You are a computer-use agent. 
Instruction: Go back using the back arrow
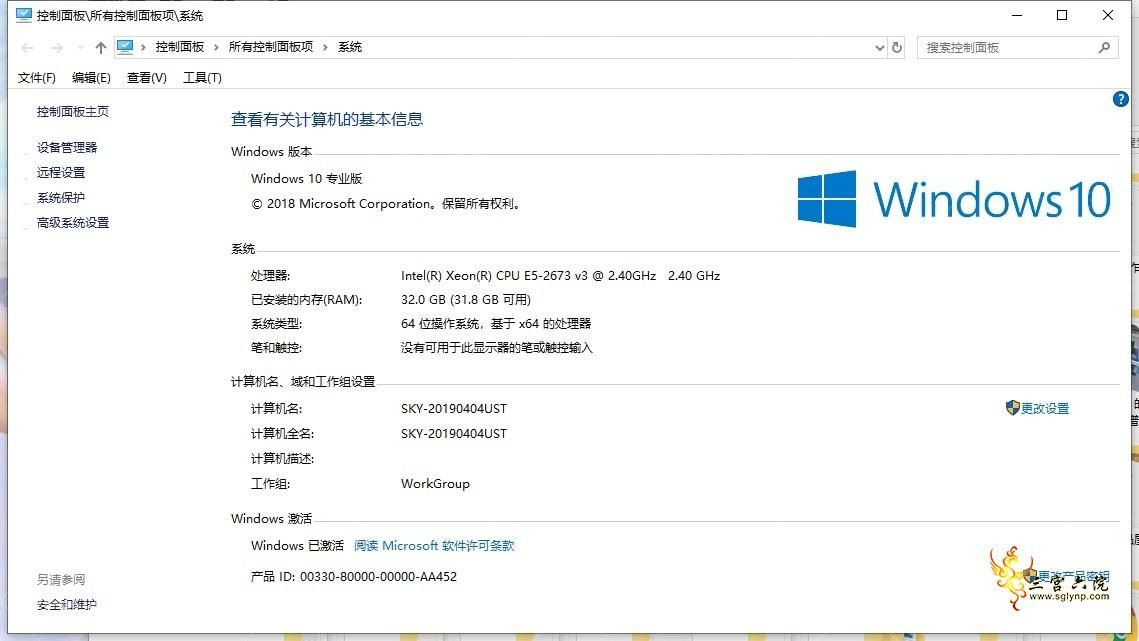[x=28, y=48]
